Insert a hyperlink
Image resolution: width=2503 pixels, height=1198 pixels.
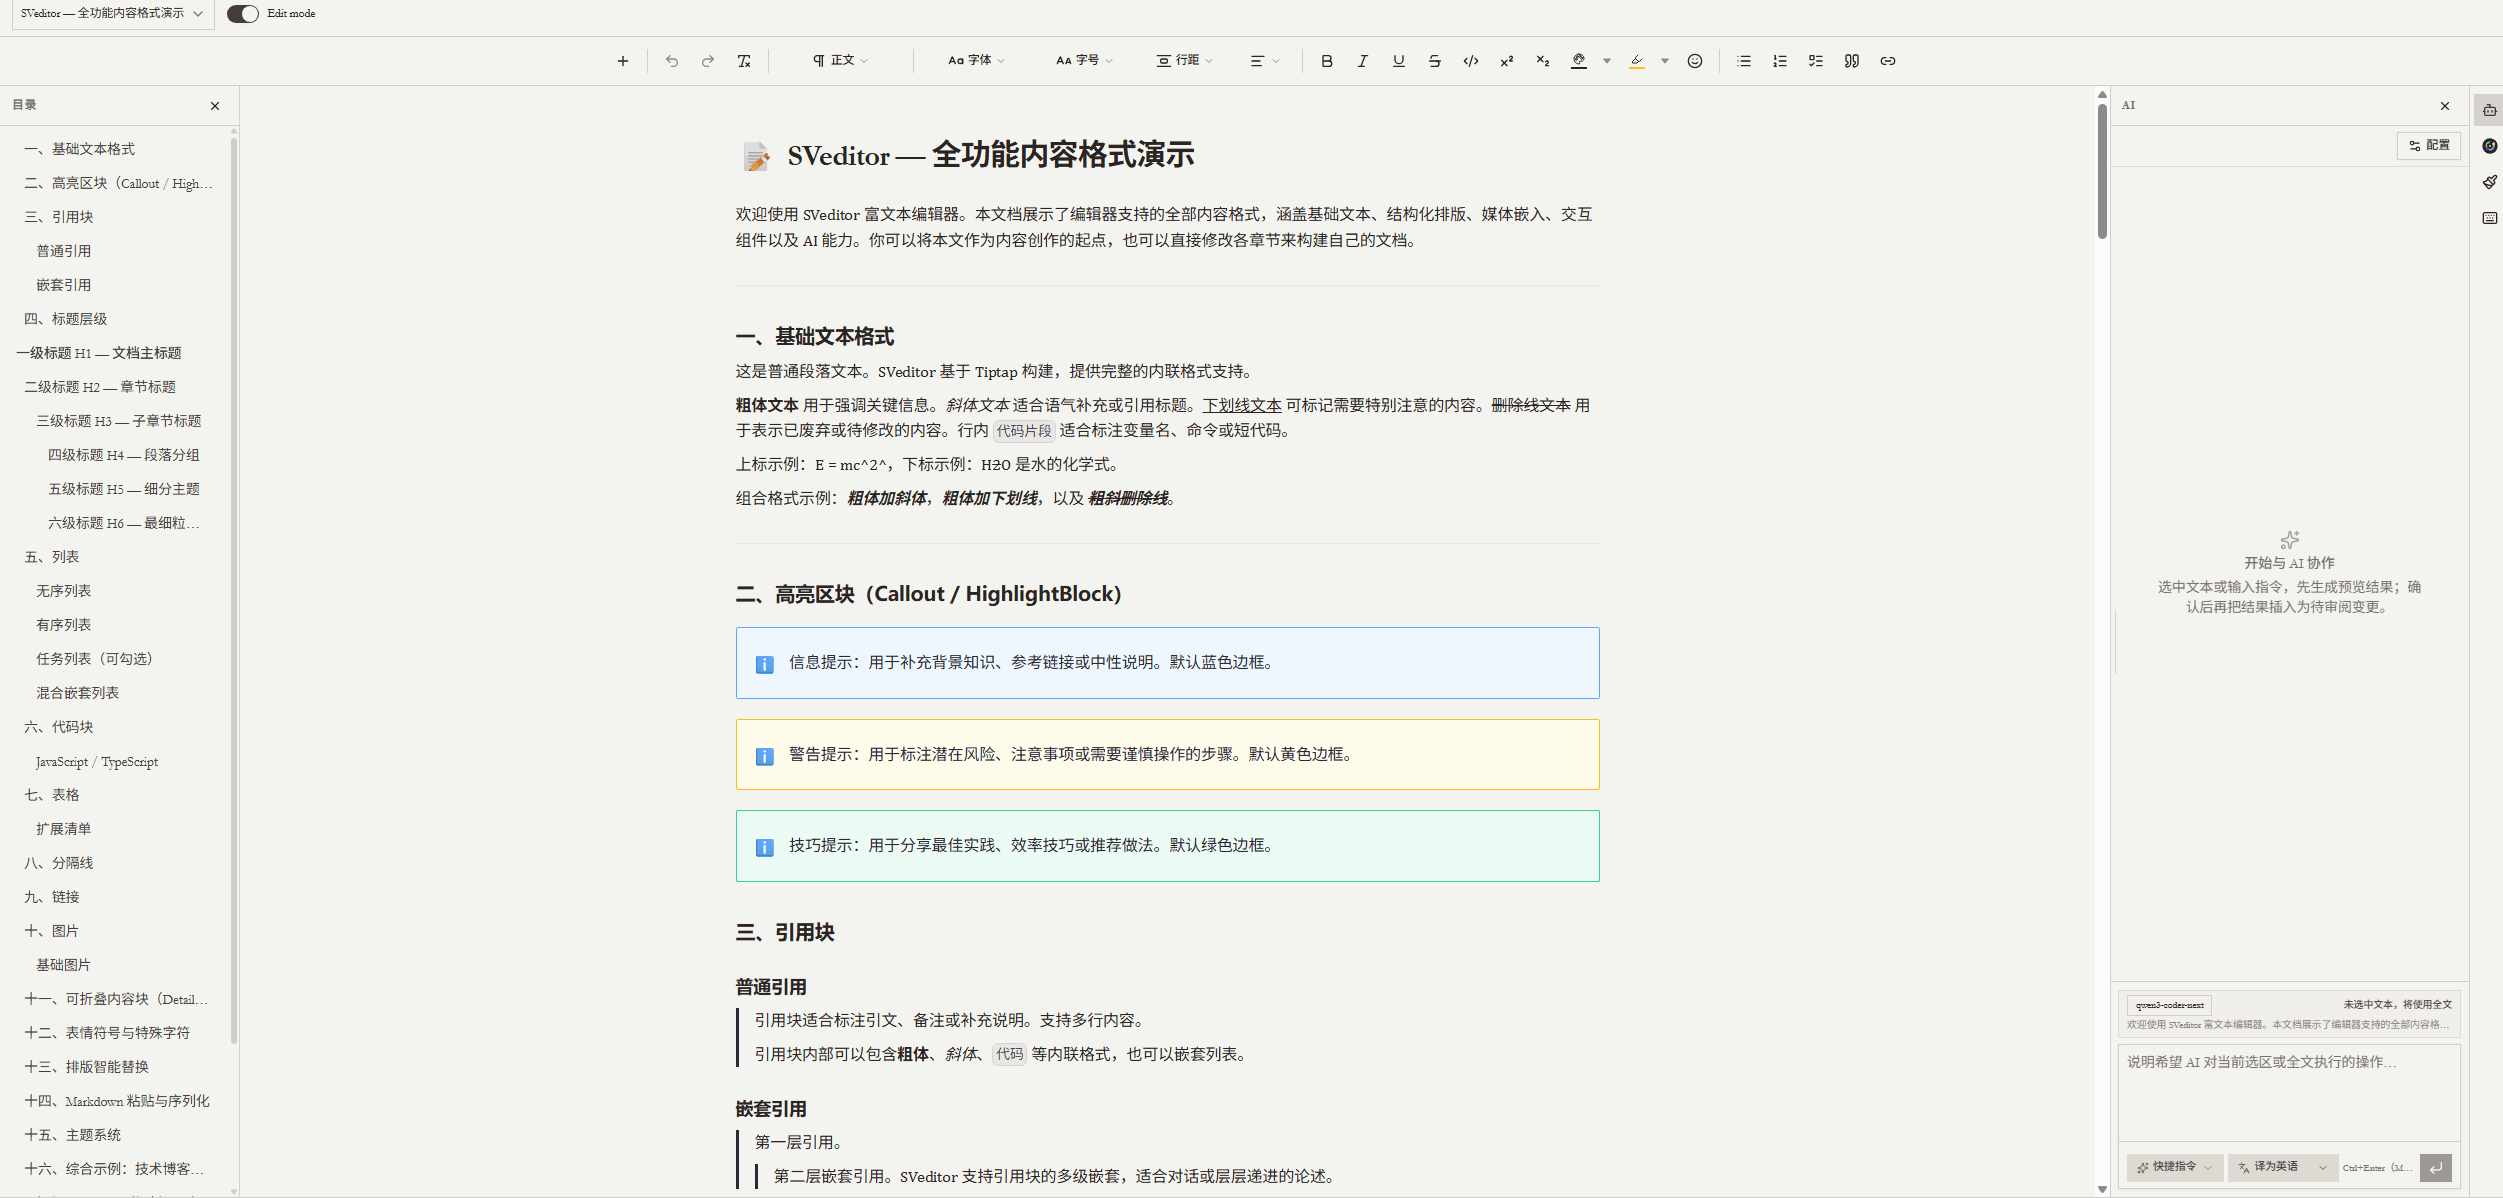1888,61
